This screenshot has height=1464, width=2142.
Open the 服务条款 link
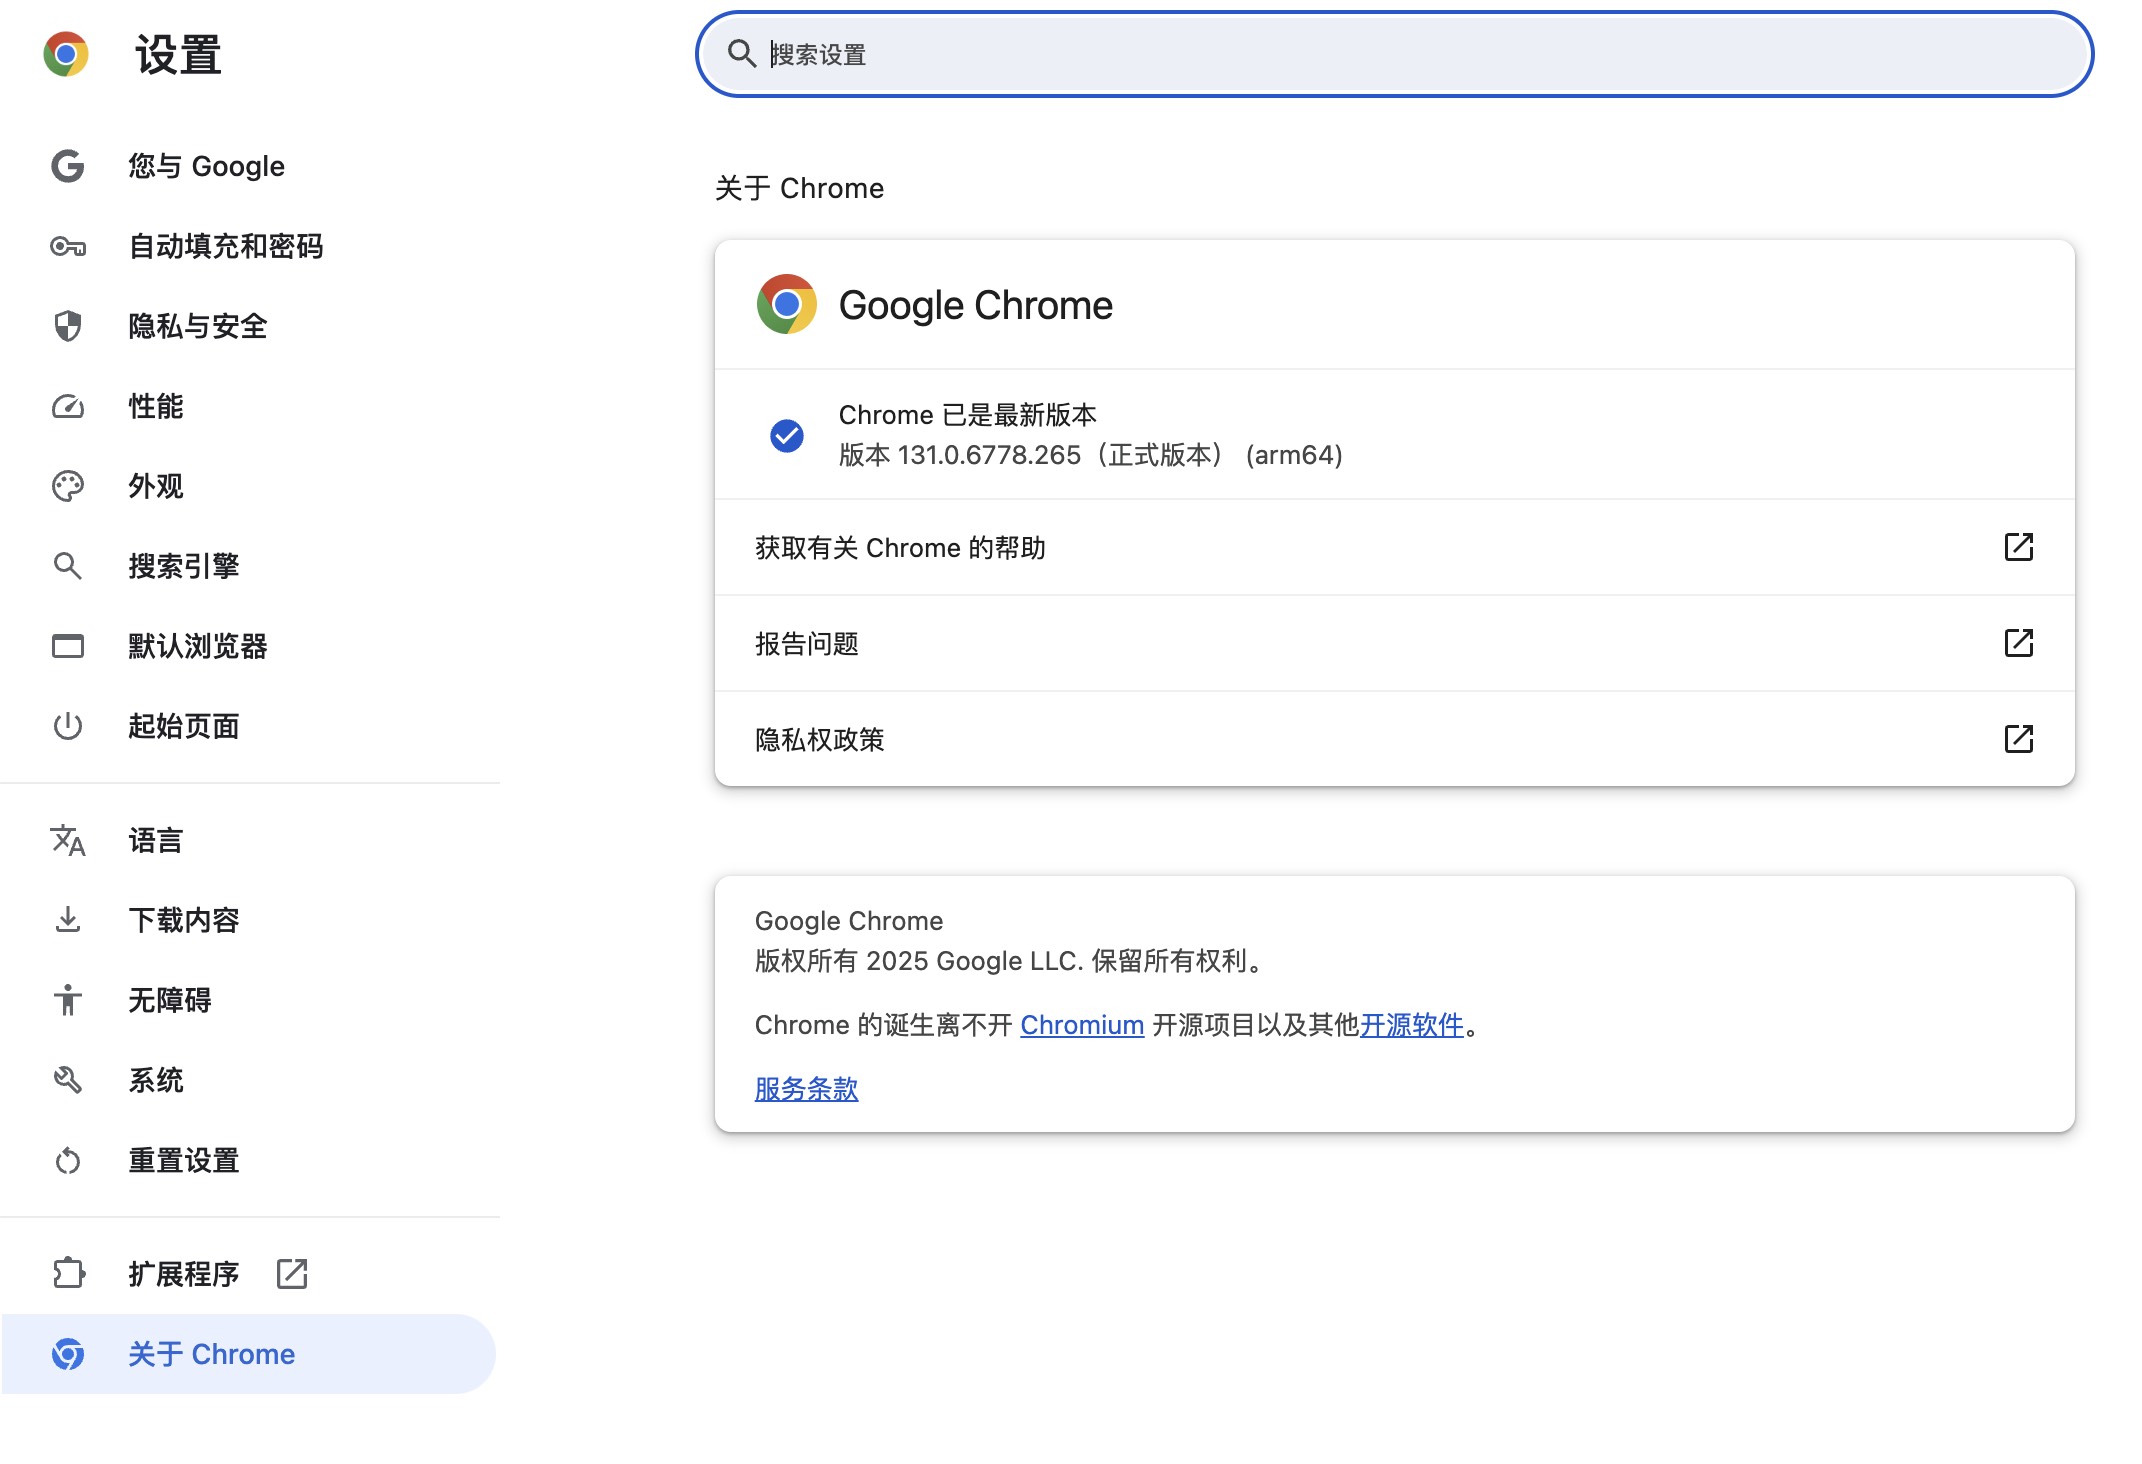(807, 1089)
